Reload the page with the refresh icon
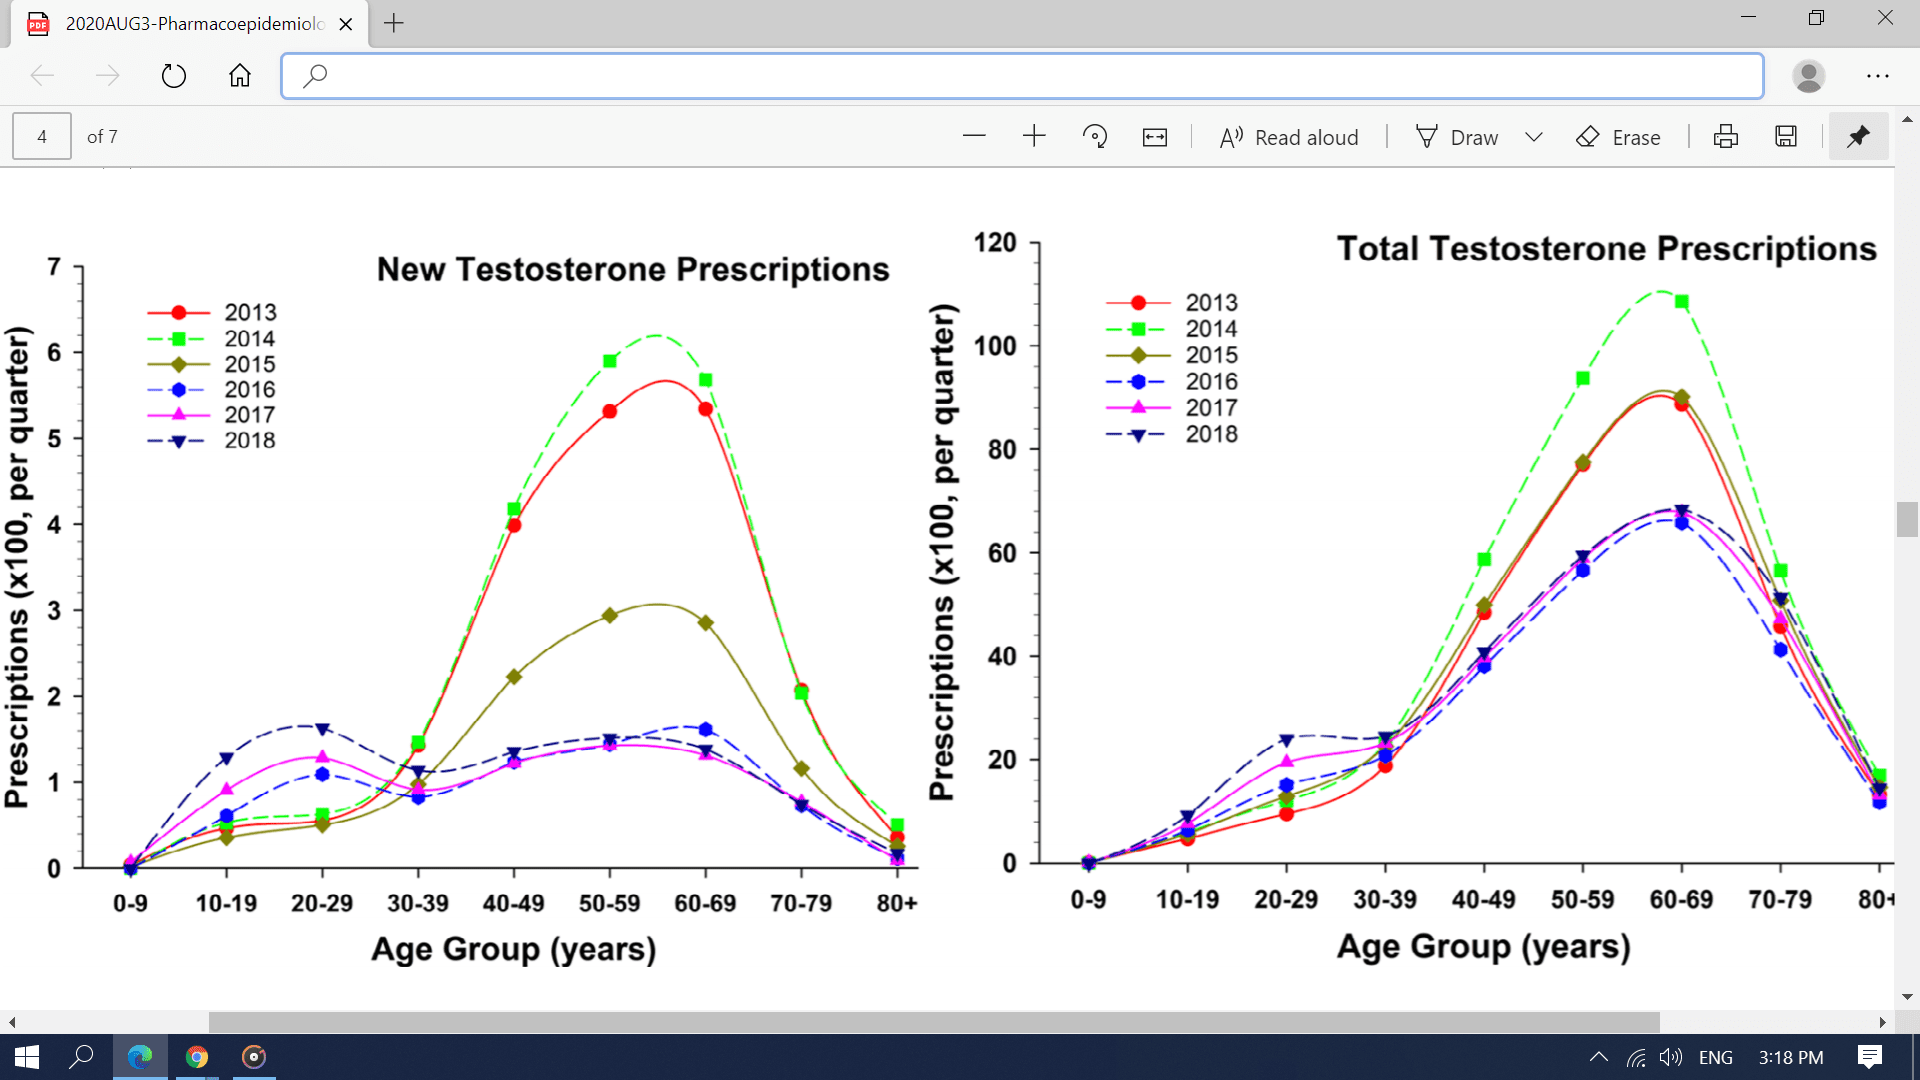The width and height of the screenshot is (1920, 1080). [174, 76]
